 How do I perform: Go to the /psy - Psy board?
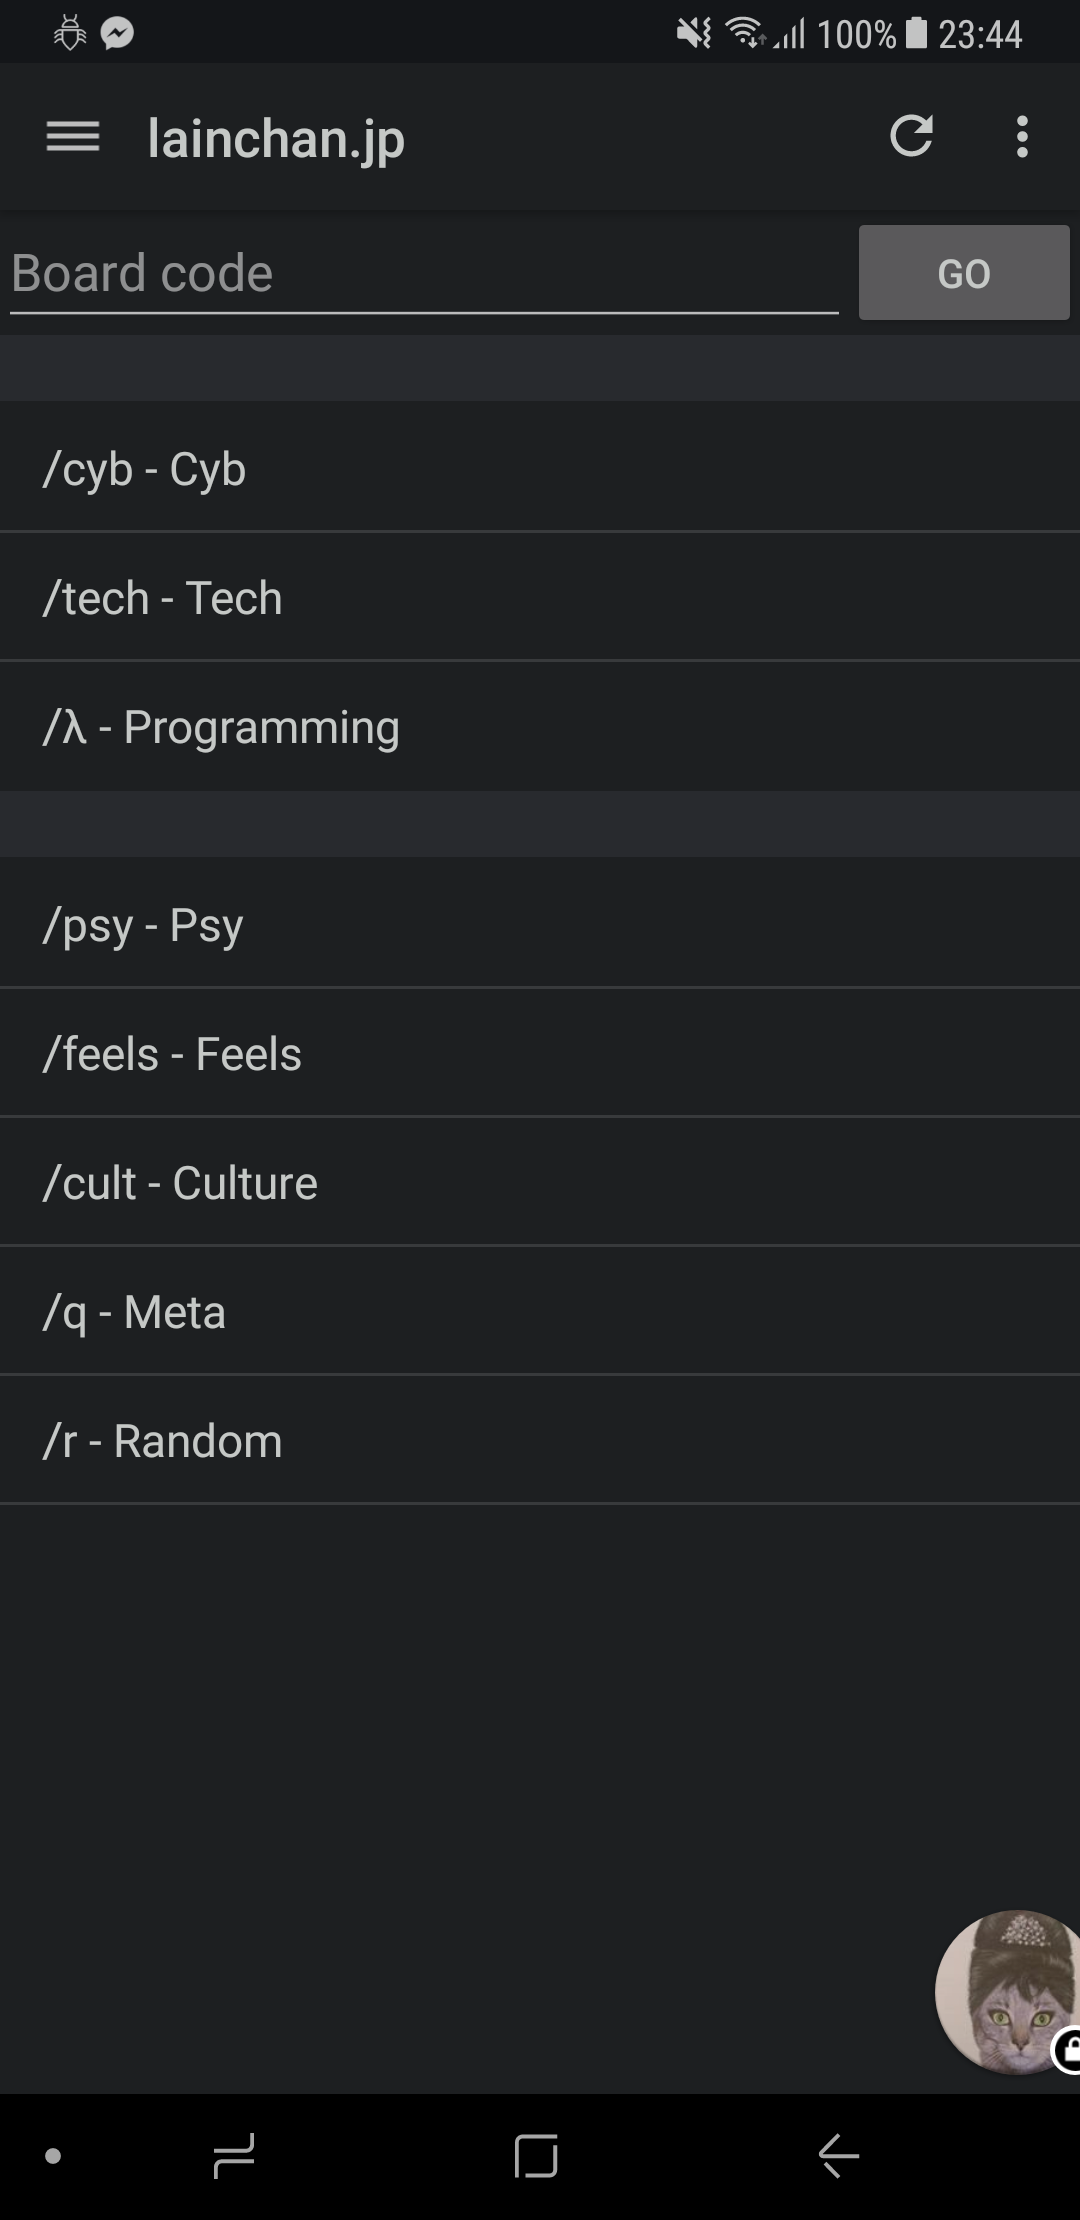tap(540, 924)
